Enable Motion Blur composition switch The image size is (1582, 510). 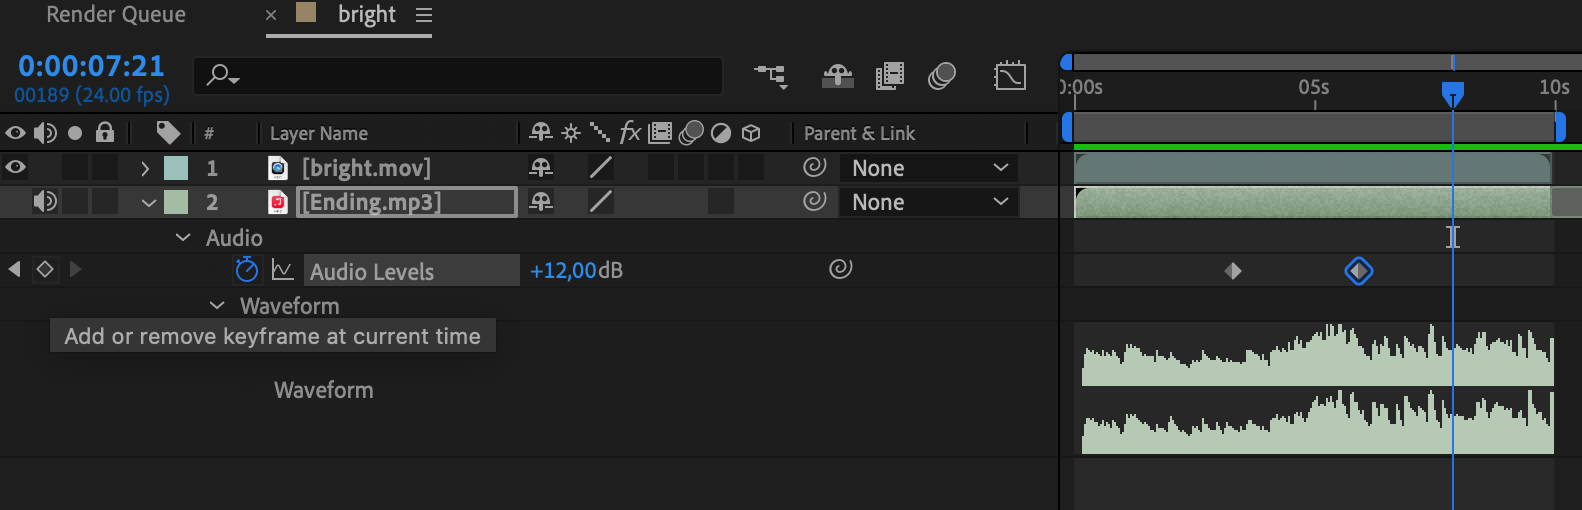coord(942,76)
